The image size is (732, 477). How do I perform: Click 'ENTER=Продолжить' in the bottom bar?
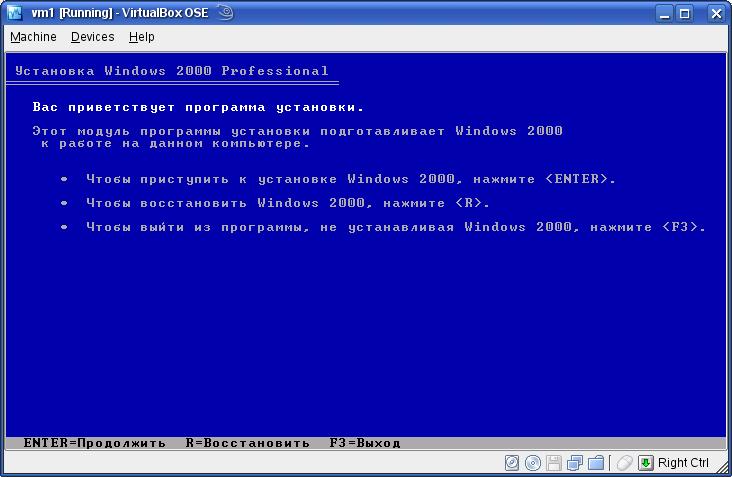coord(95,443)
